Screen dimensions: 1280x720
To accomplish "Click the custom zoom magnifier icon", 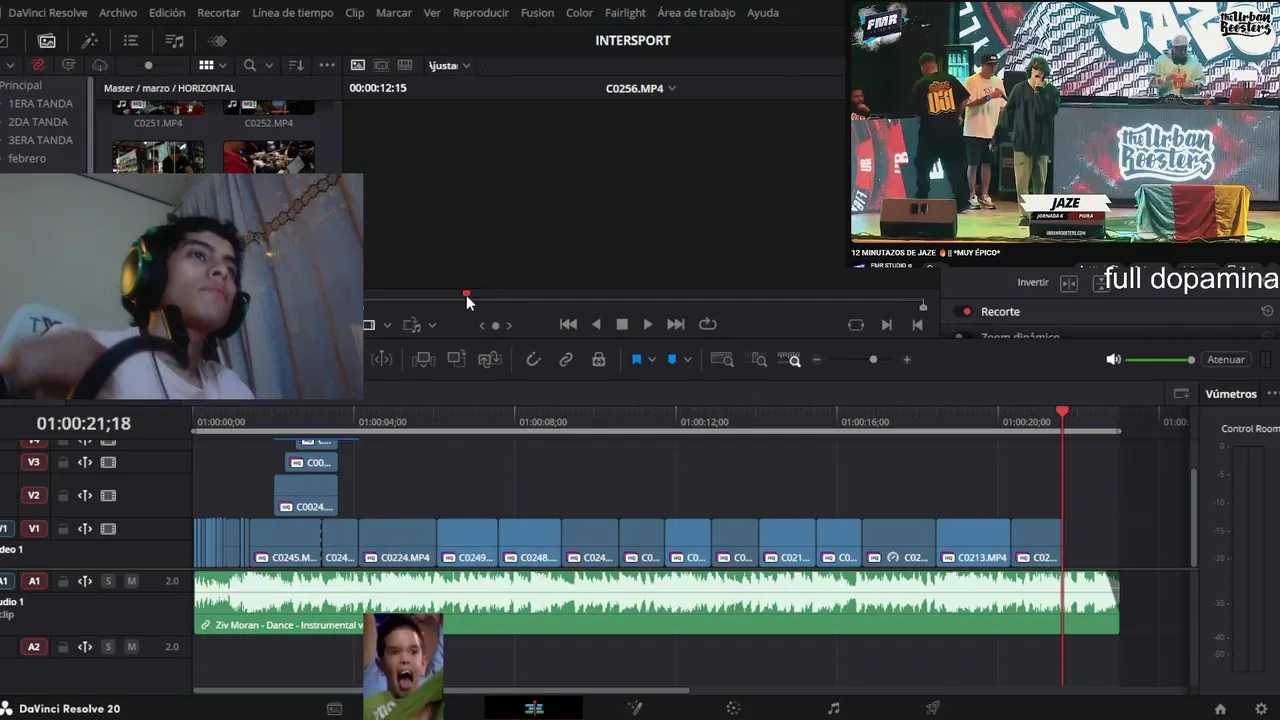I will (x=789, y=360).
